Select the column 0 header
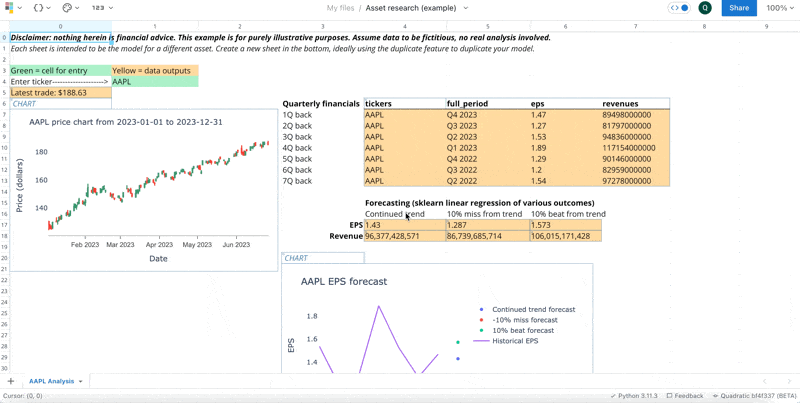The width and height of the screenshot is (800, 403). tap(60, 27)
